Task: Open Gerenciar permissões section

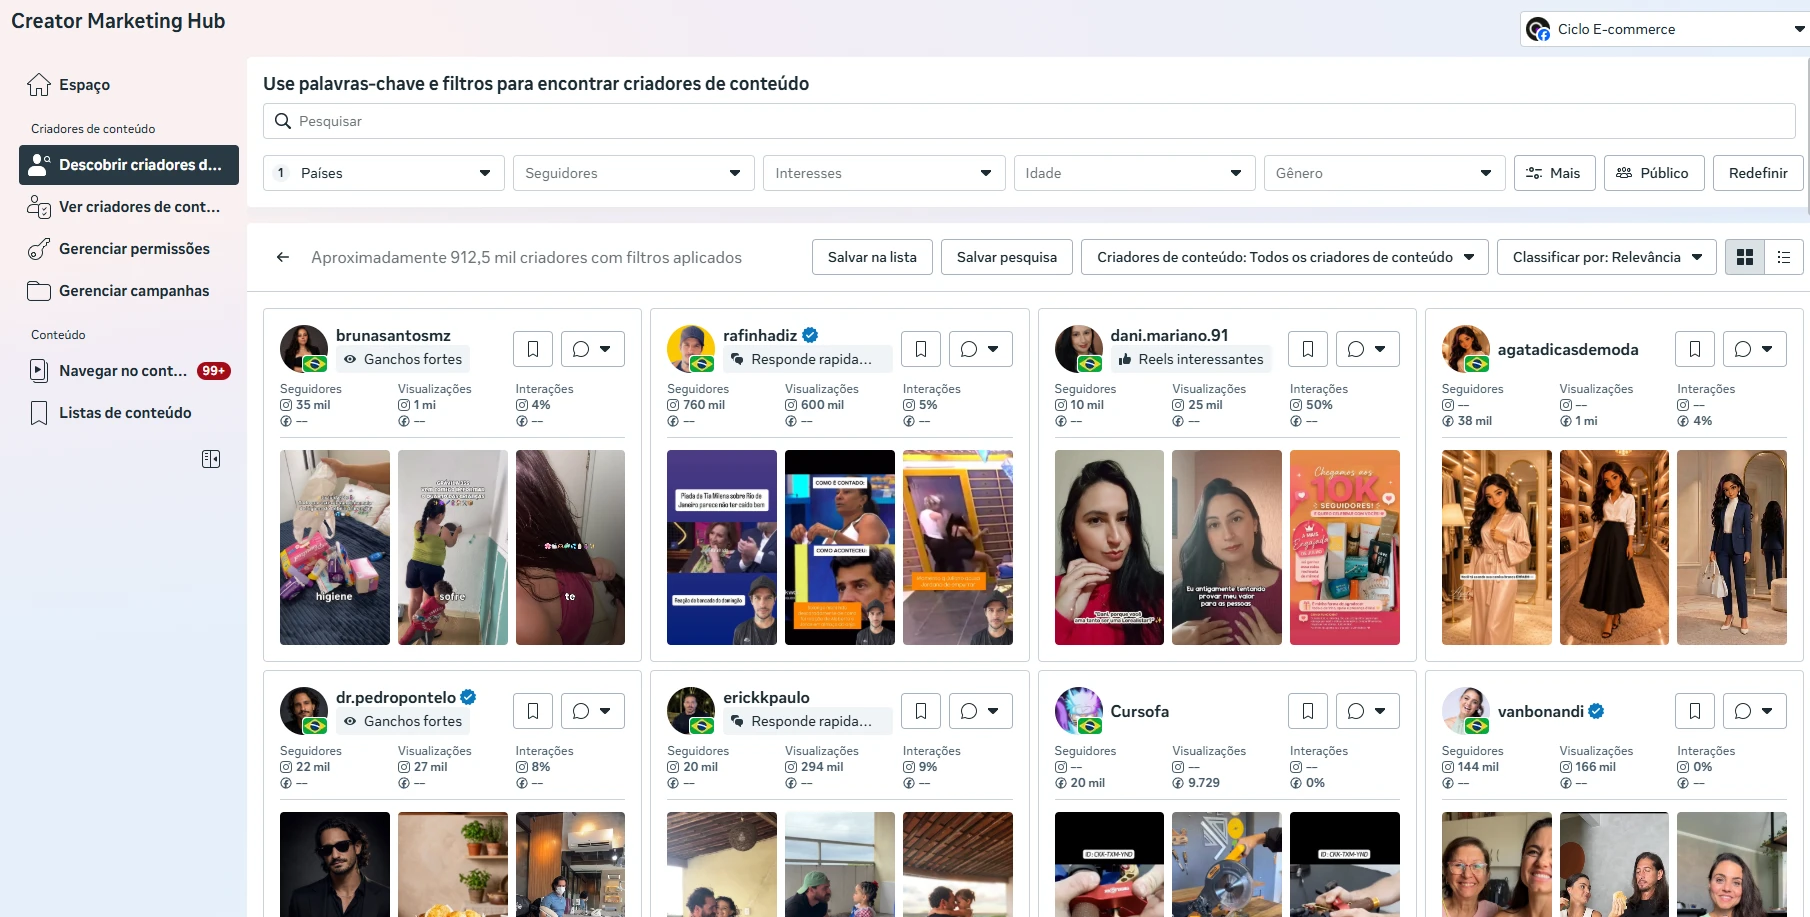Action: click(x=129, y=249)
